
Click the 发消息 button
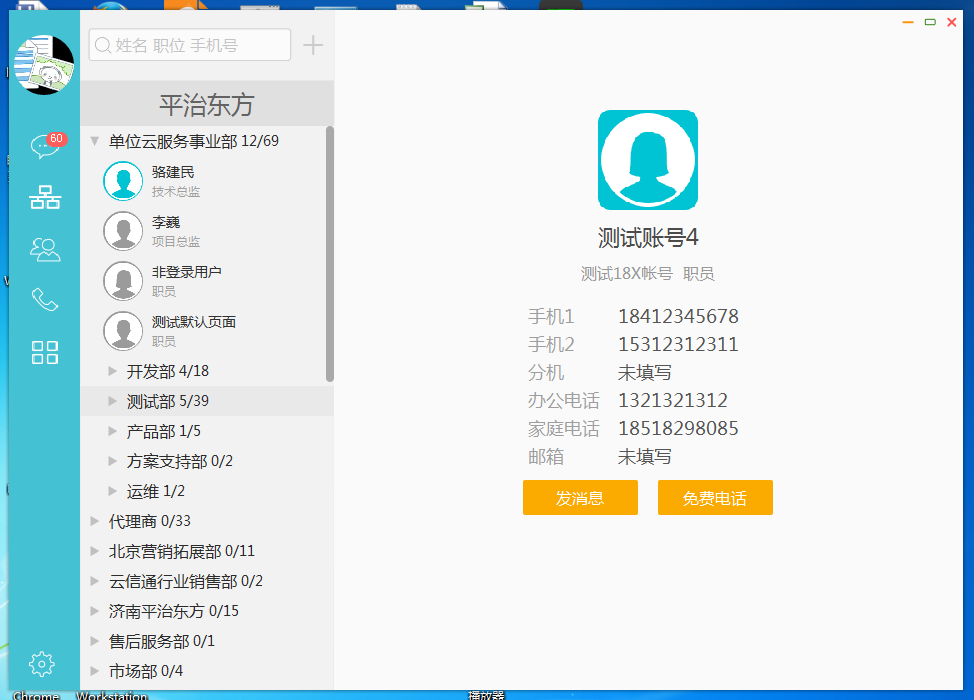click(580, 497)
